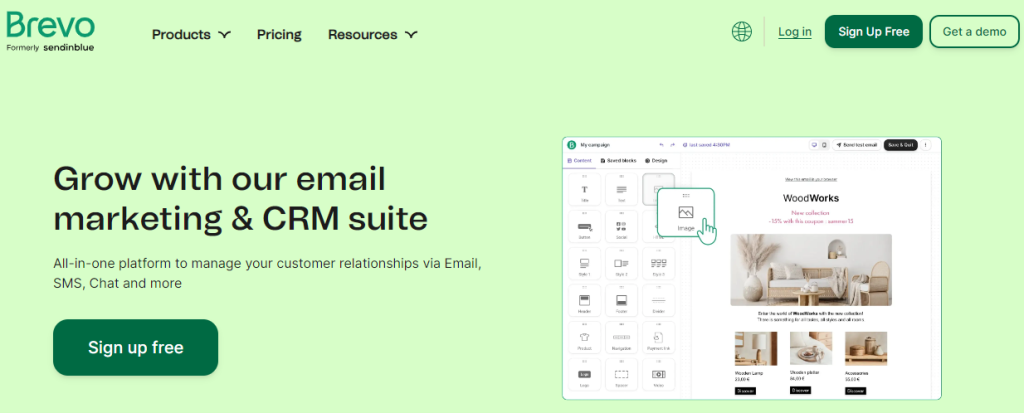The image size is (1024, 413).
Task: Select the Divider content block
Action: tap(658, 301)
